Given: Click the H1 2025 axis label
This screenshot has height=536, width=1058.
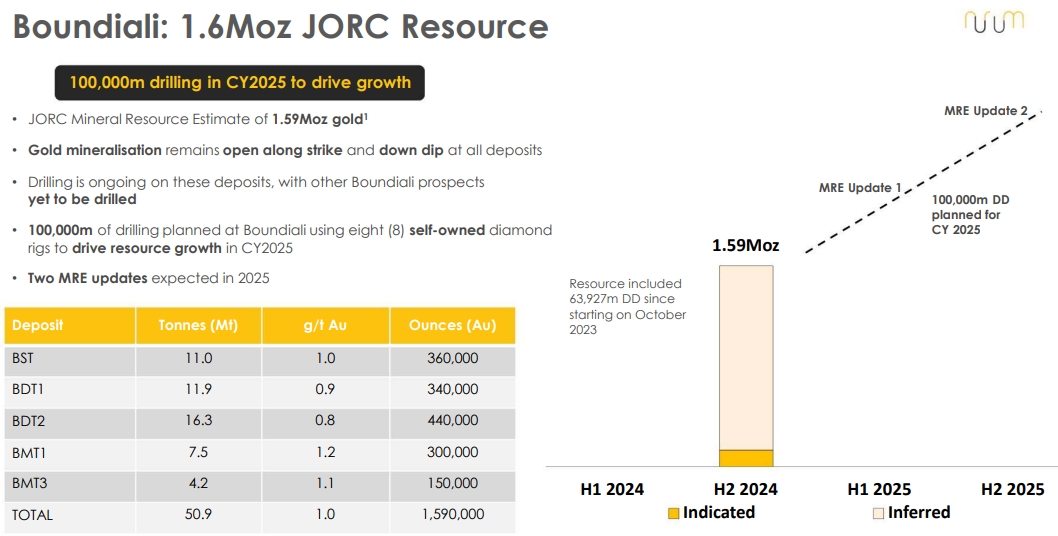Looking at the screenshot, I should point(879,489).
